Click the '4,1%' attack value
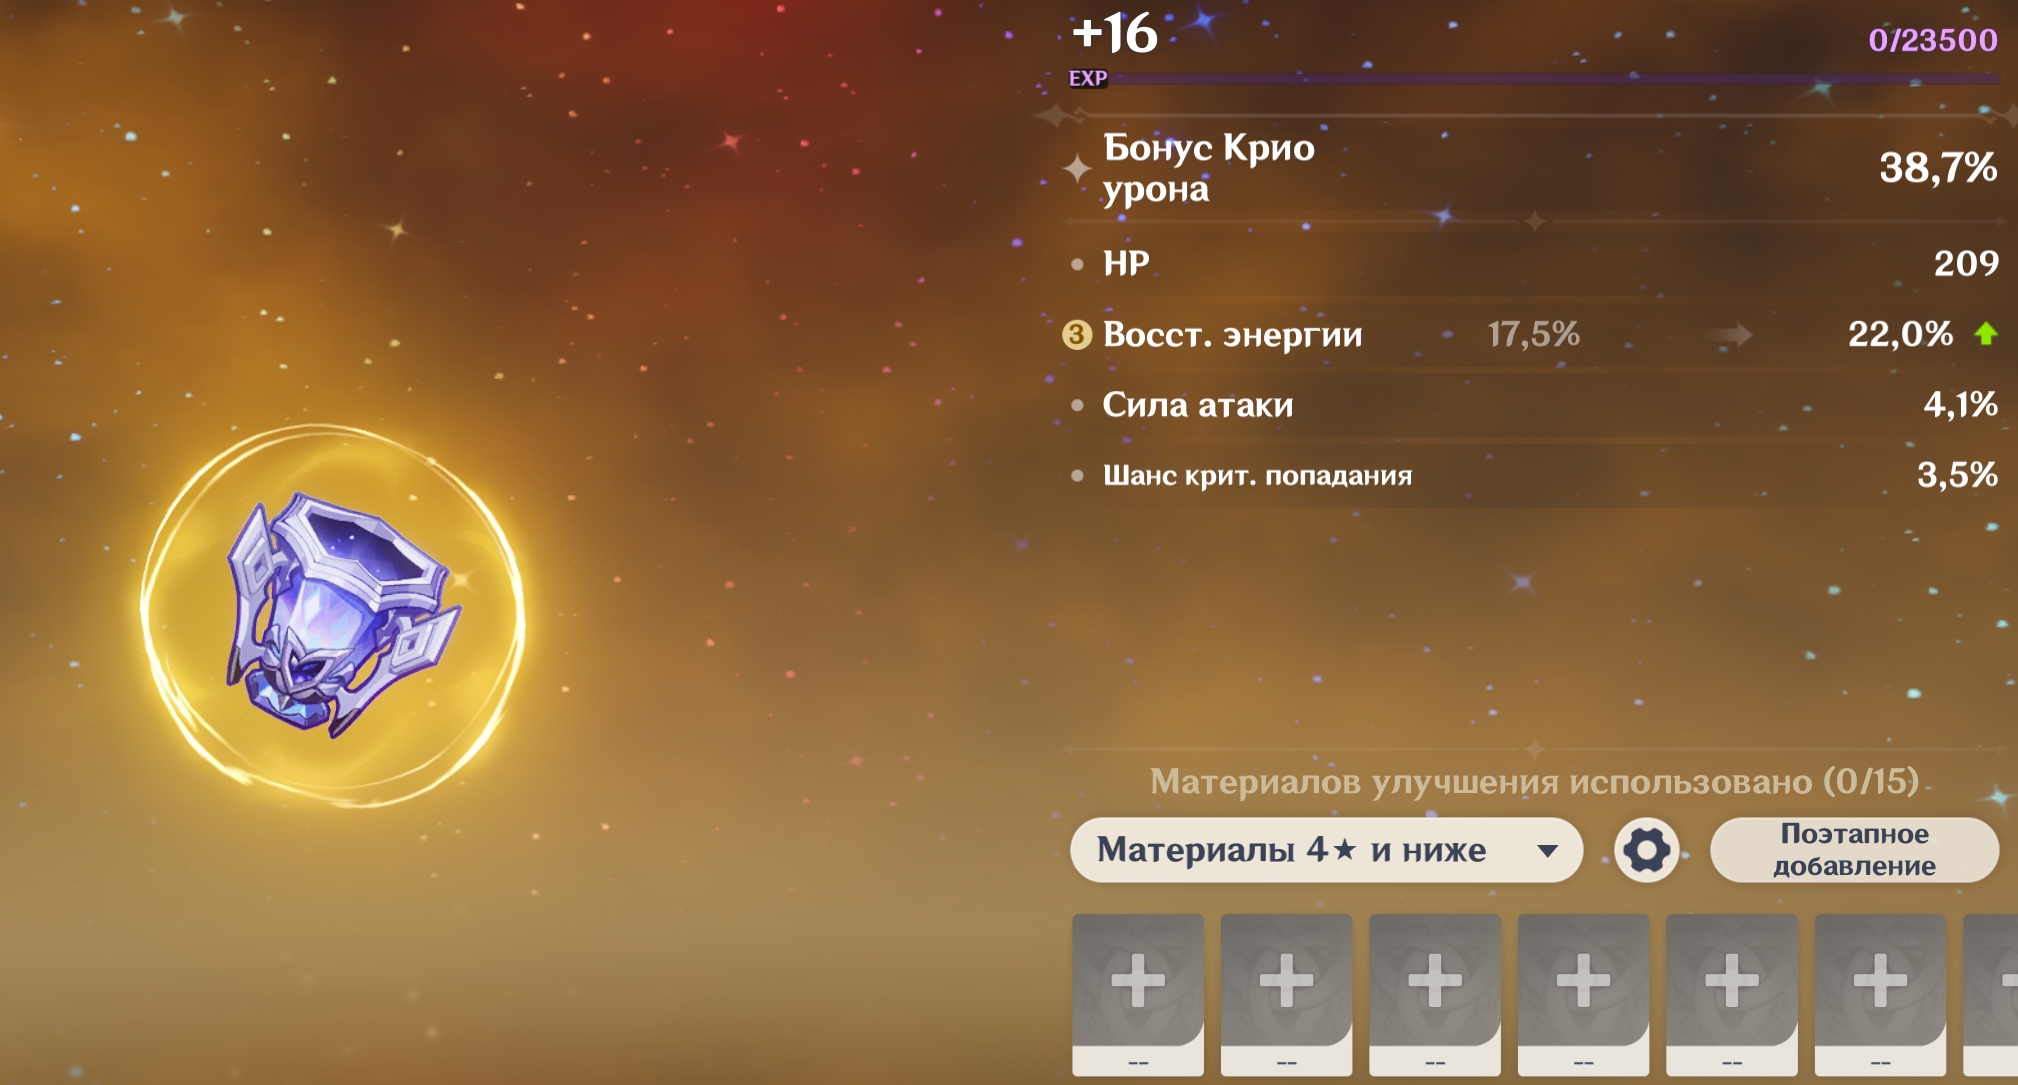2018x1085 pixels. [1960, 405]
